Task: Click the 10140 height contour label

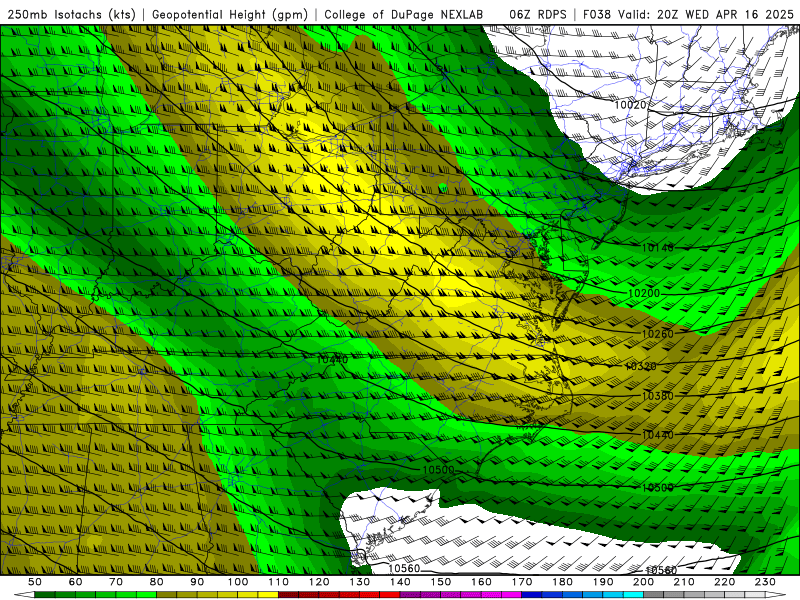Action: (x=658, y=248)
